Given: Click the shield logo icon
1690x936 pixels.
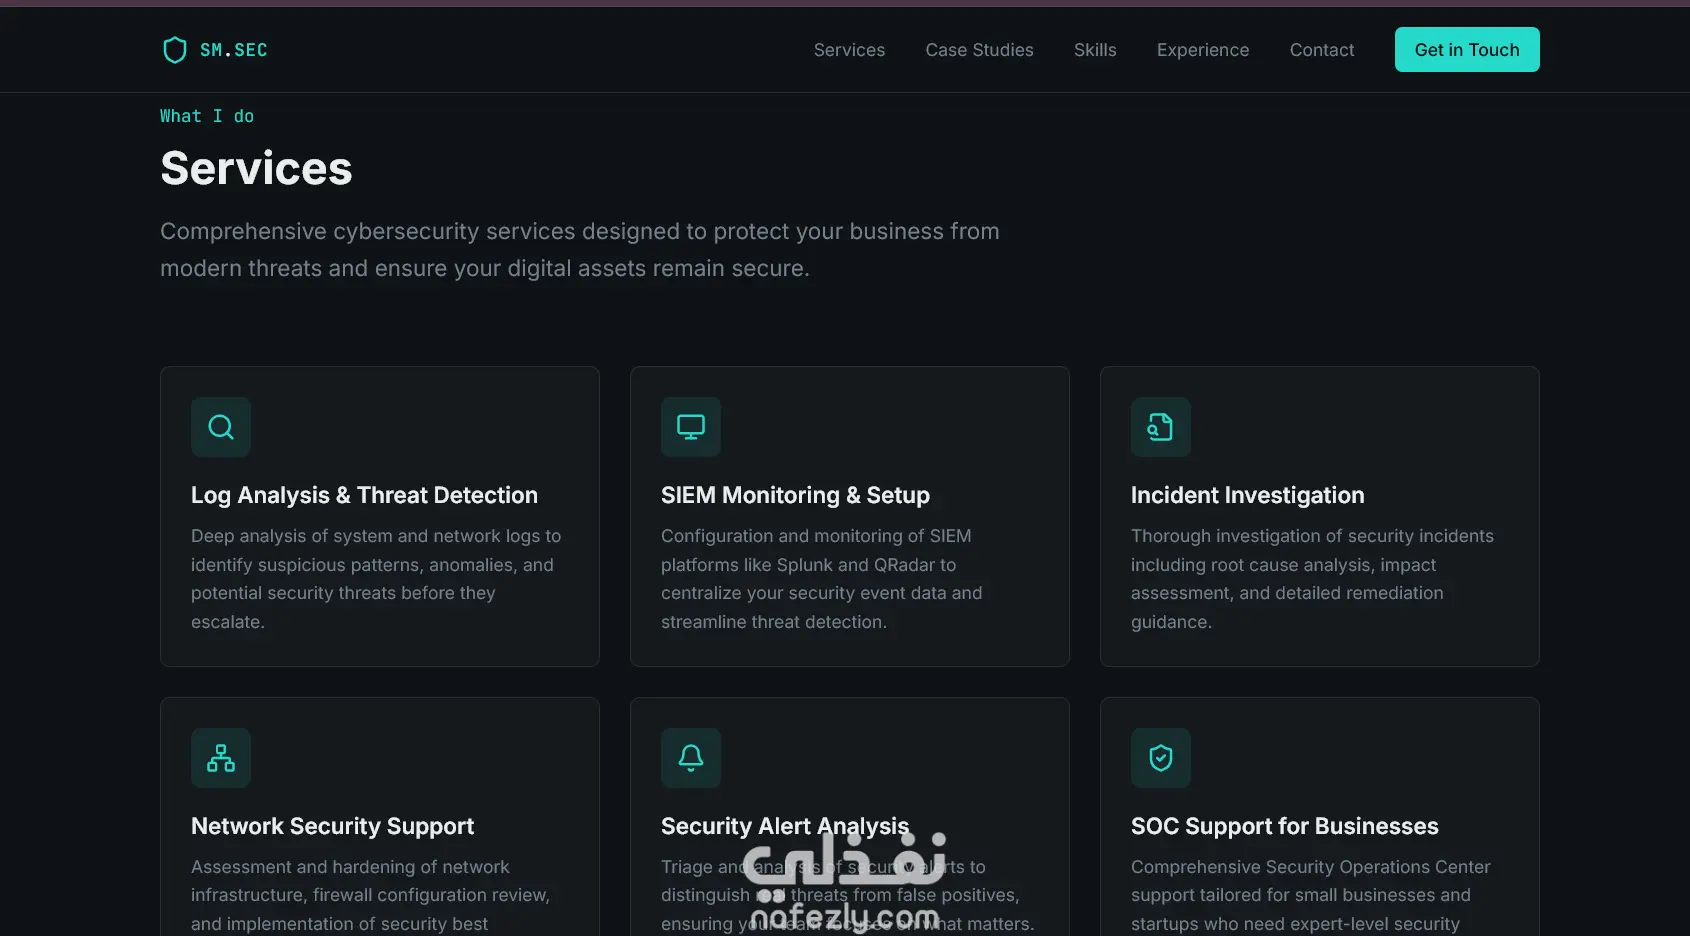Looking at the screenshot, I should coord(175,50).
